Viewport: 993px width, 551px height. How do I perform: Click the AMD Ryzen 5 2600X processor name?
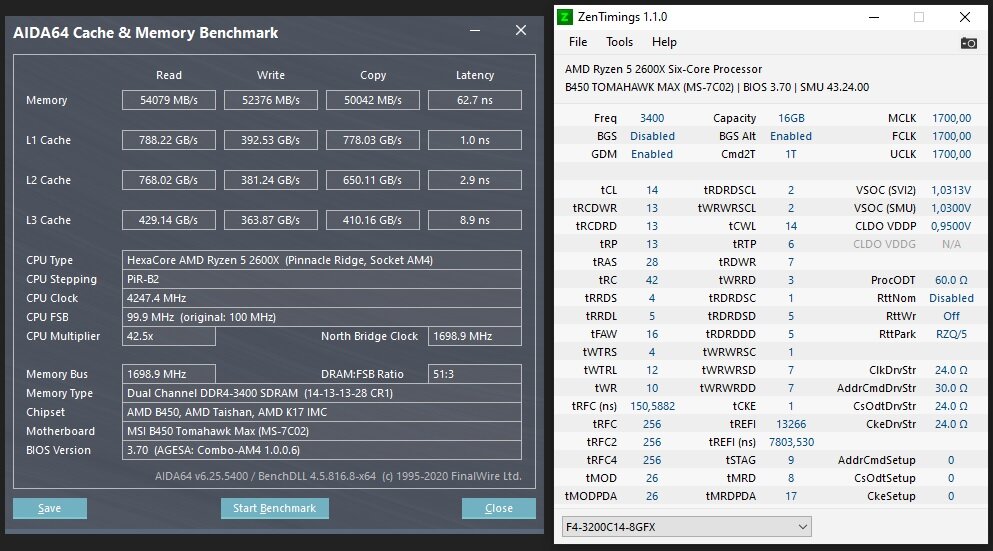point(663,69)
